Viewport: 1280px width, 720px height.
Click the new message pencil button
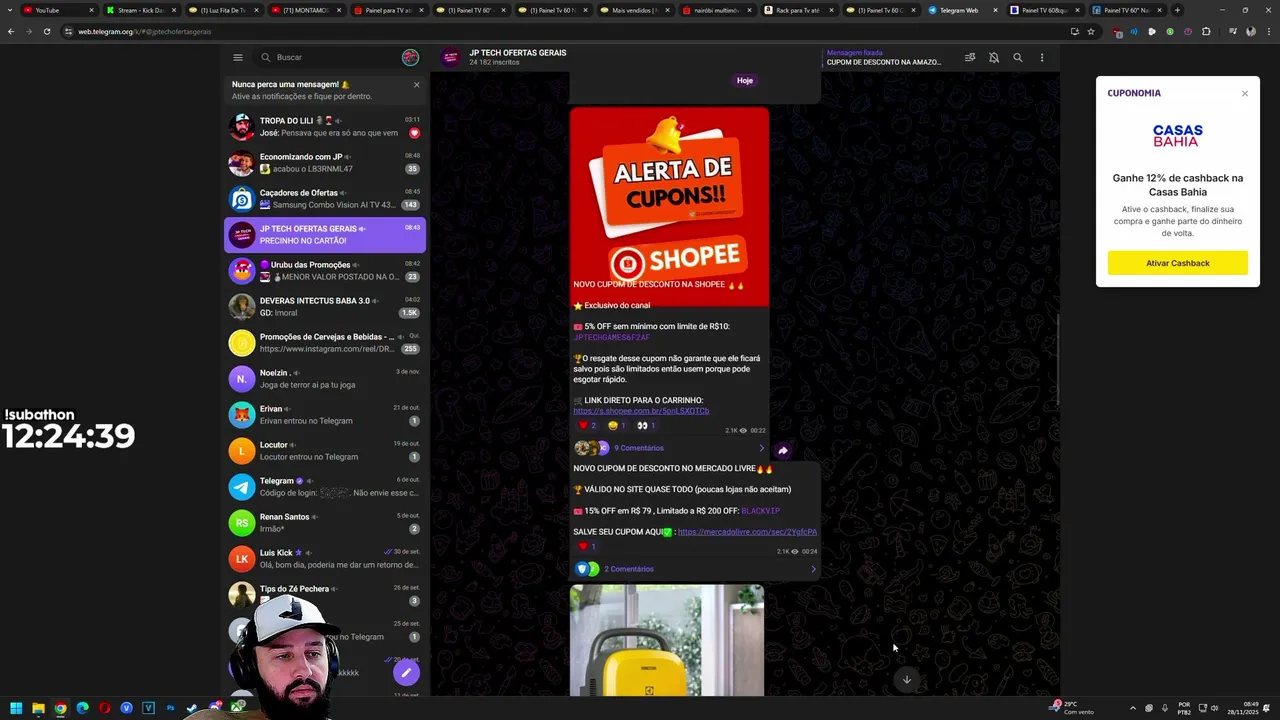(x=406, y=672)
